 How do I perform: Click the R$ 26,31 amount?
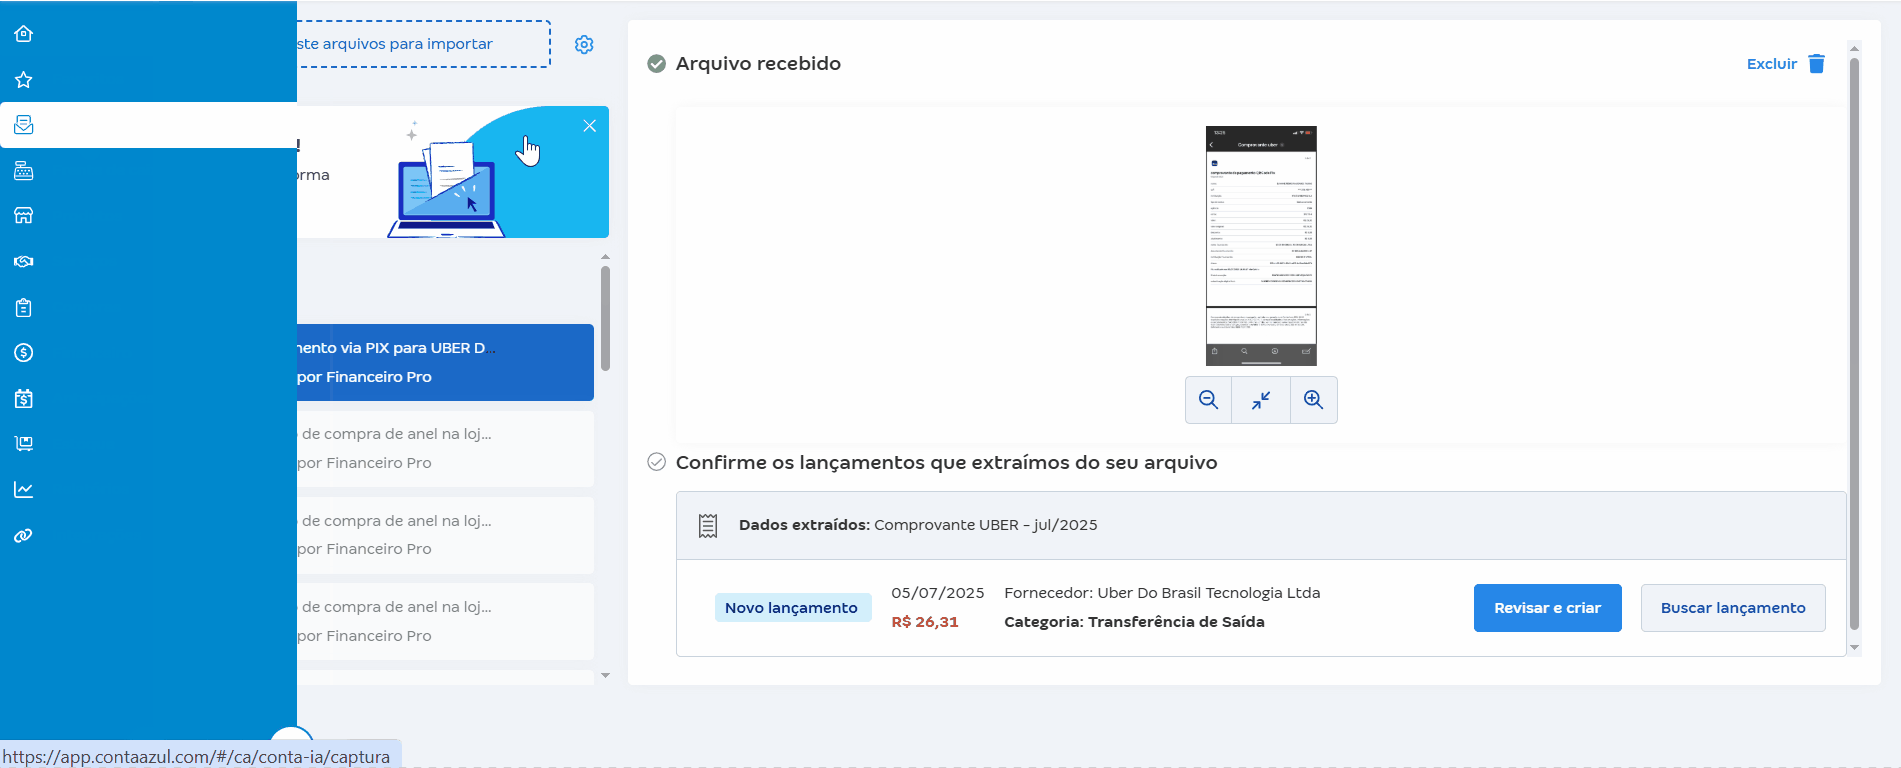click(925, 622)
